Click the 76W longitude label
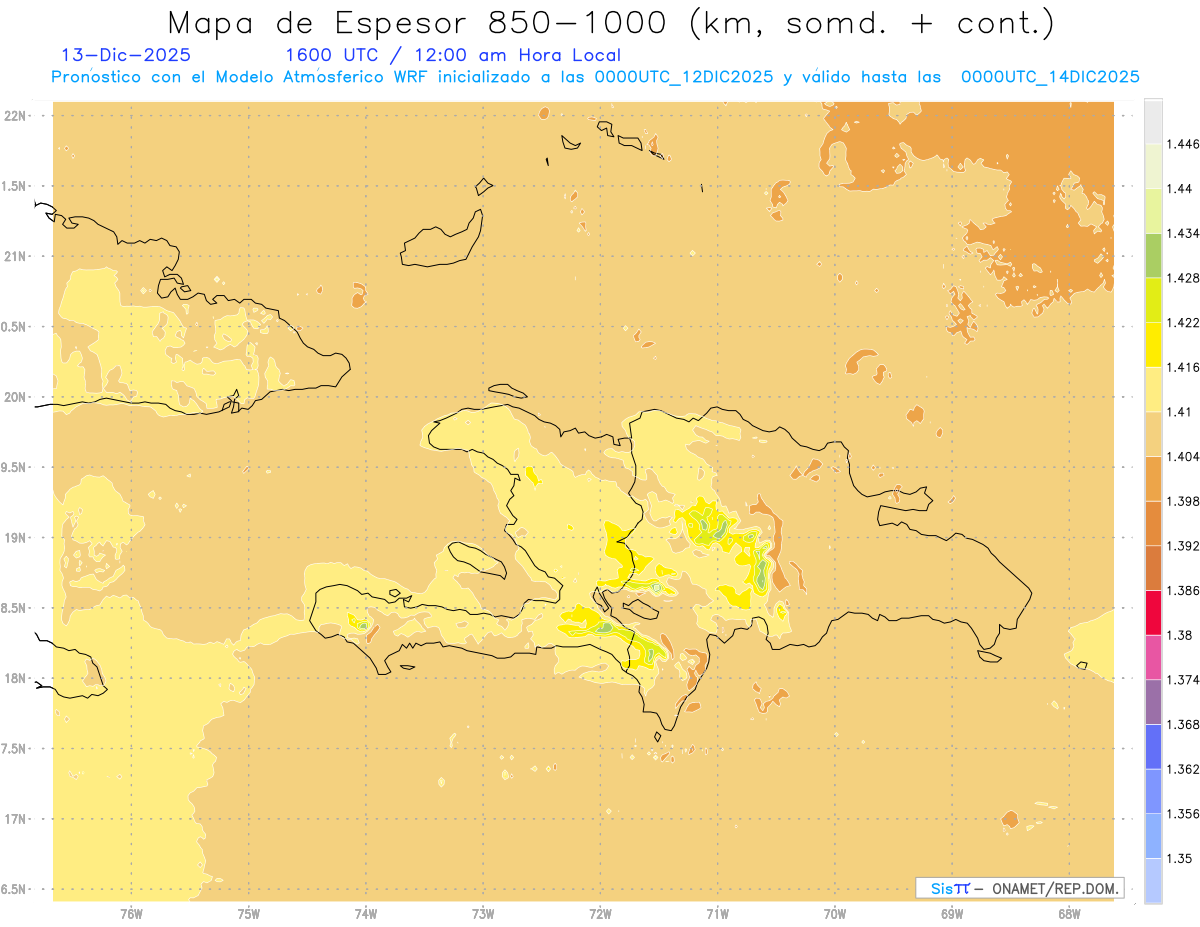The width and height of the screenshot is (1200, 927). [131, 913]
